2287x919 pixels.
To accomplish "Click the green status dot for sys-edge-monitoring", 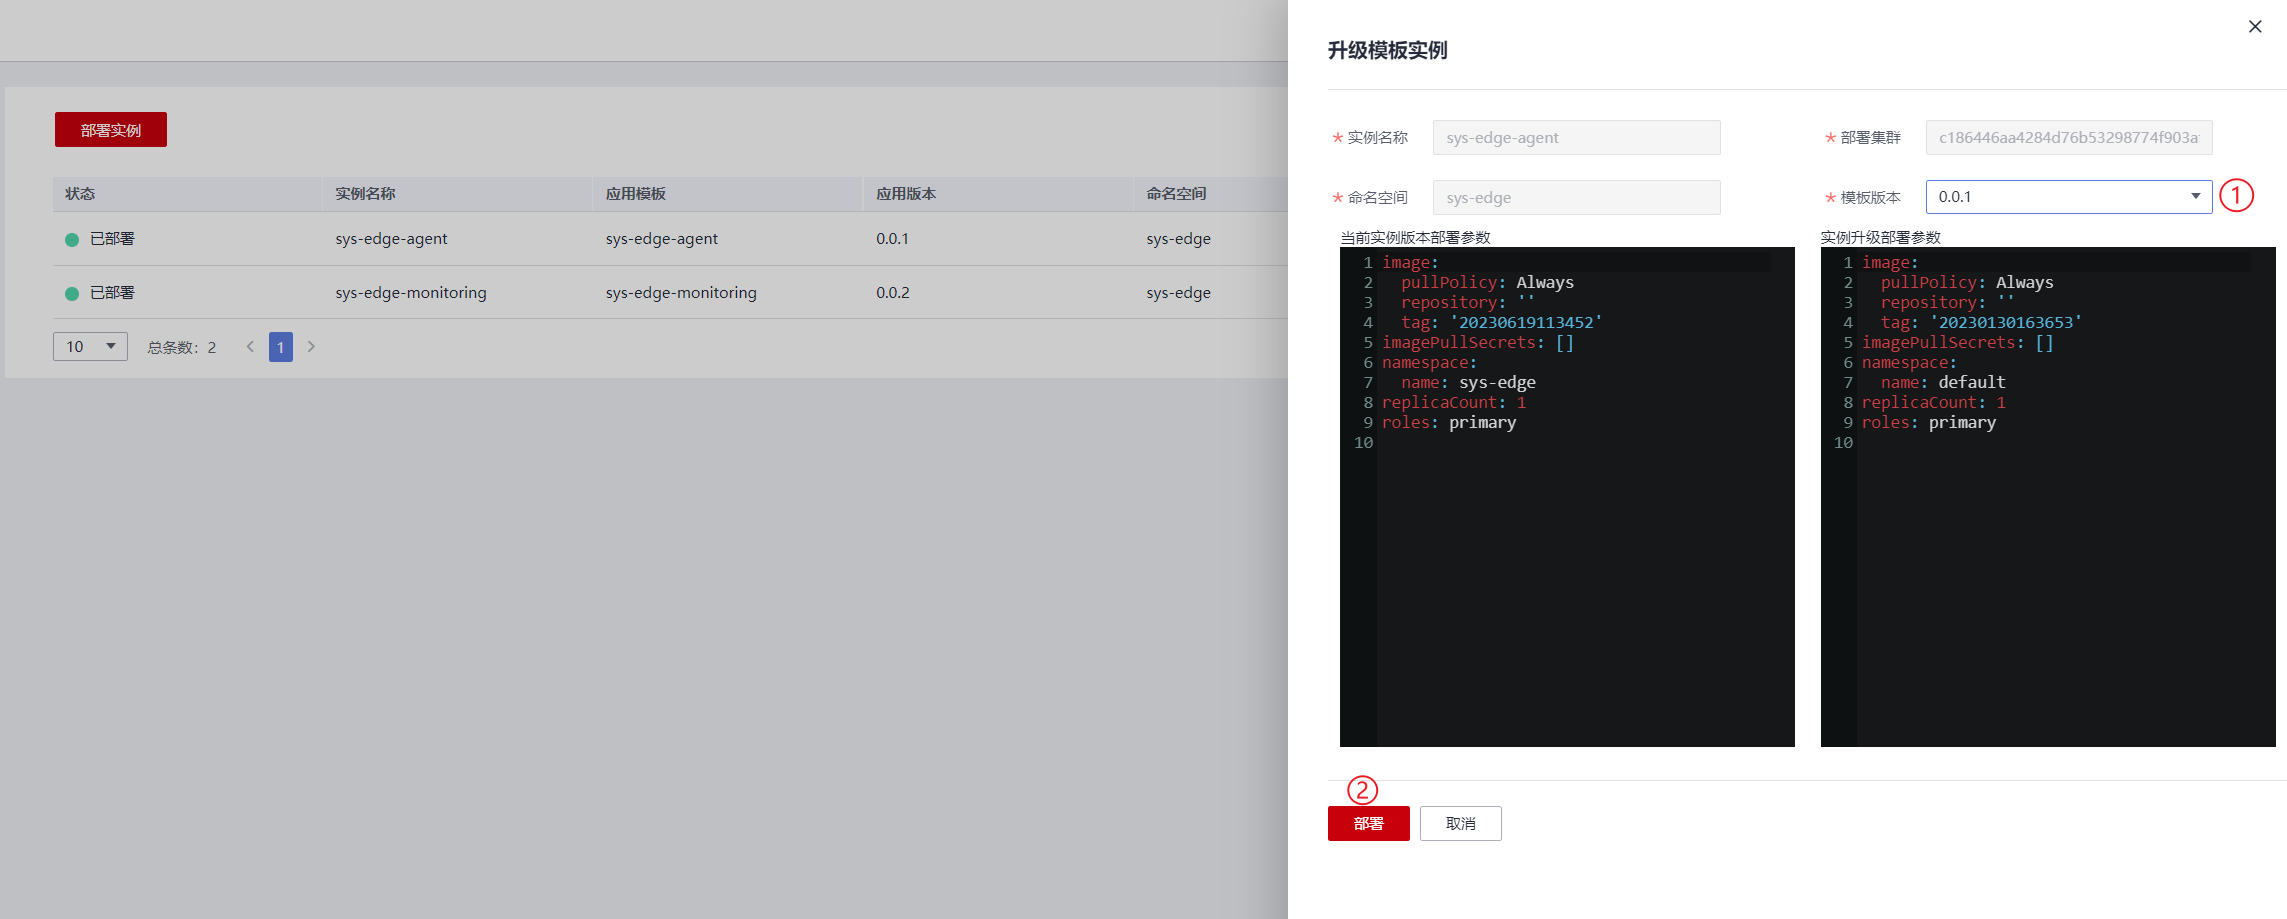I will pyautogui.click(x=72, y=294).
